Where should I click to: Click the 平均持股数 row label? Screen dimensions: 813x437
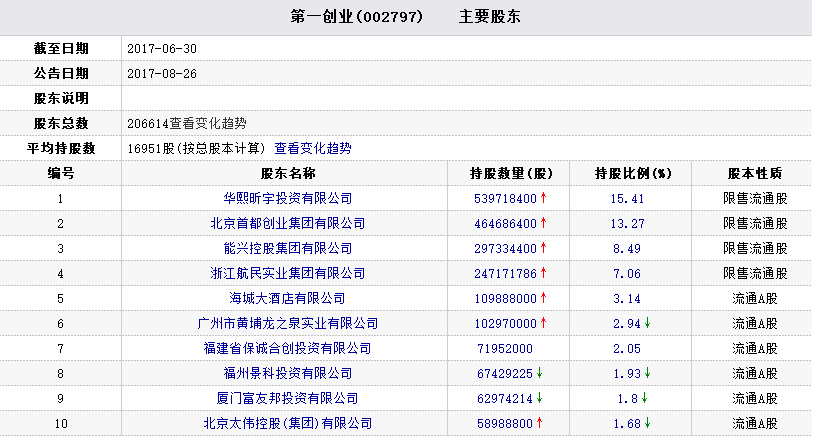coord(61,149)
